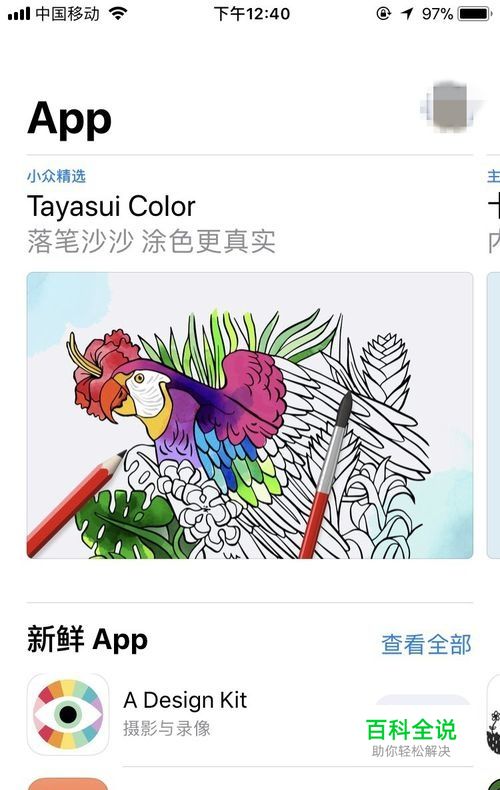Tap the 下午12:40 clock in status bar
The image size is (500, 790).
(252, 14)
